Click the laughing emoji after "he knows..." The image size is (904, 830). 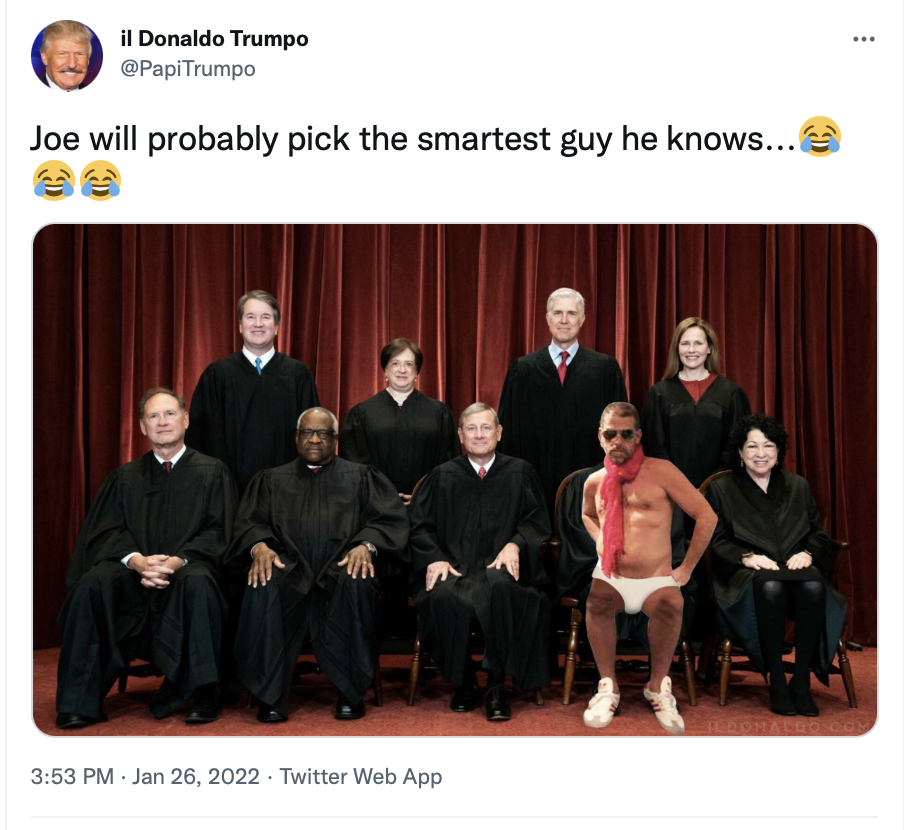click(x=820, y=137)
